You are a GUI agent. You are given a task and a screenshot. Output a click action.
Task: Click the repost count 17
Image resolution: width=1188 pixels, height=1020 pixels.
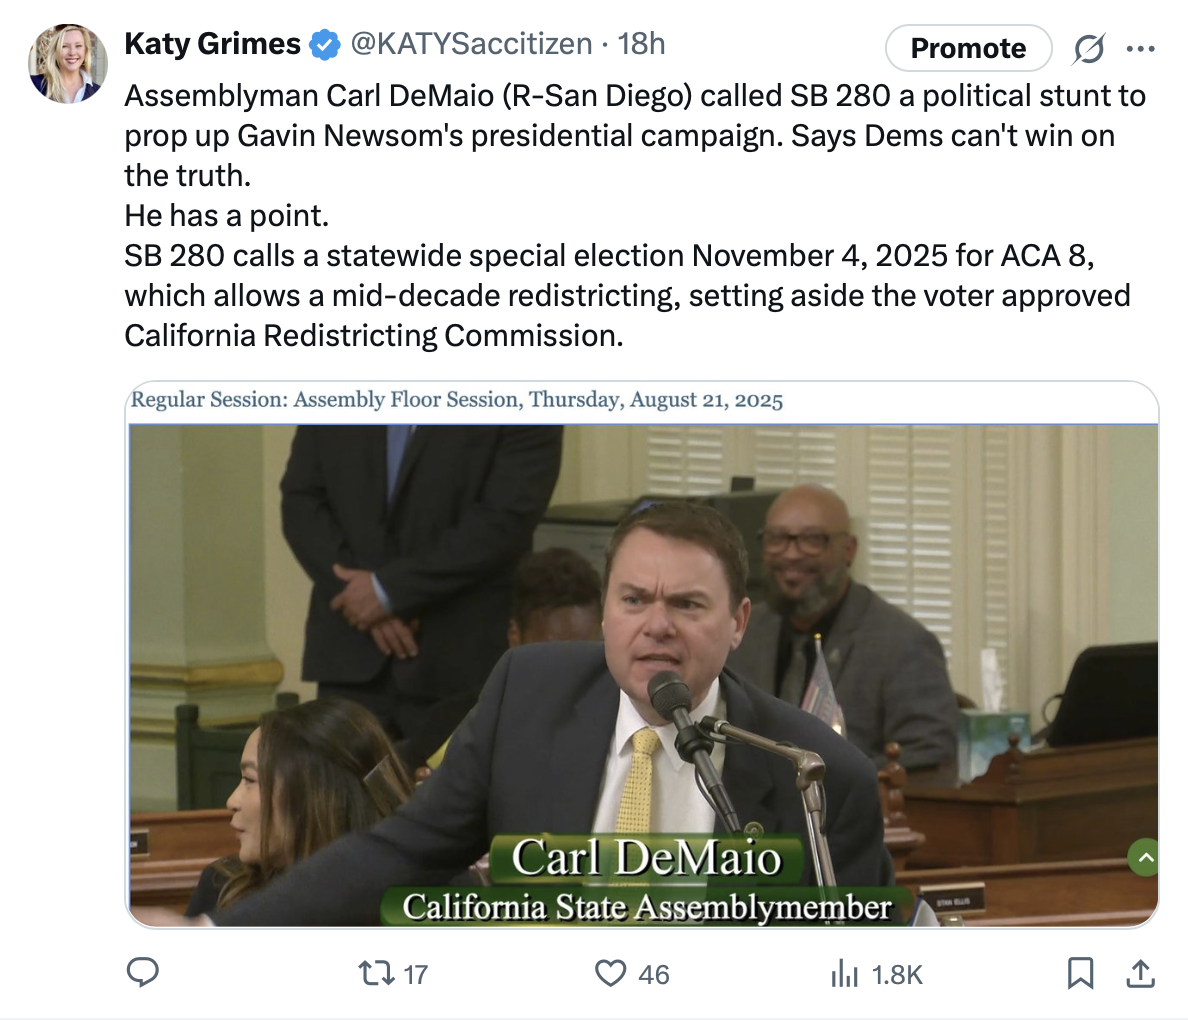[416, 975]
